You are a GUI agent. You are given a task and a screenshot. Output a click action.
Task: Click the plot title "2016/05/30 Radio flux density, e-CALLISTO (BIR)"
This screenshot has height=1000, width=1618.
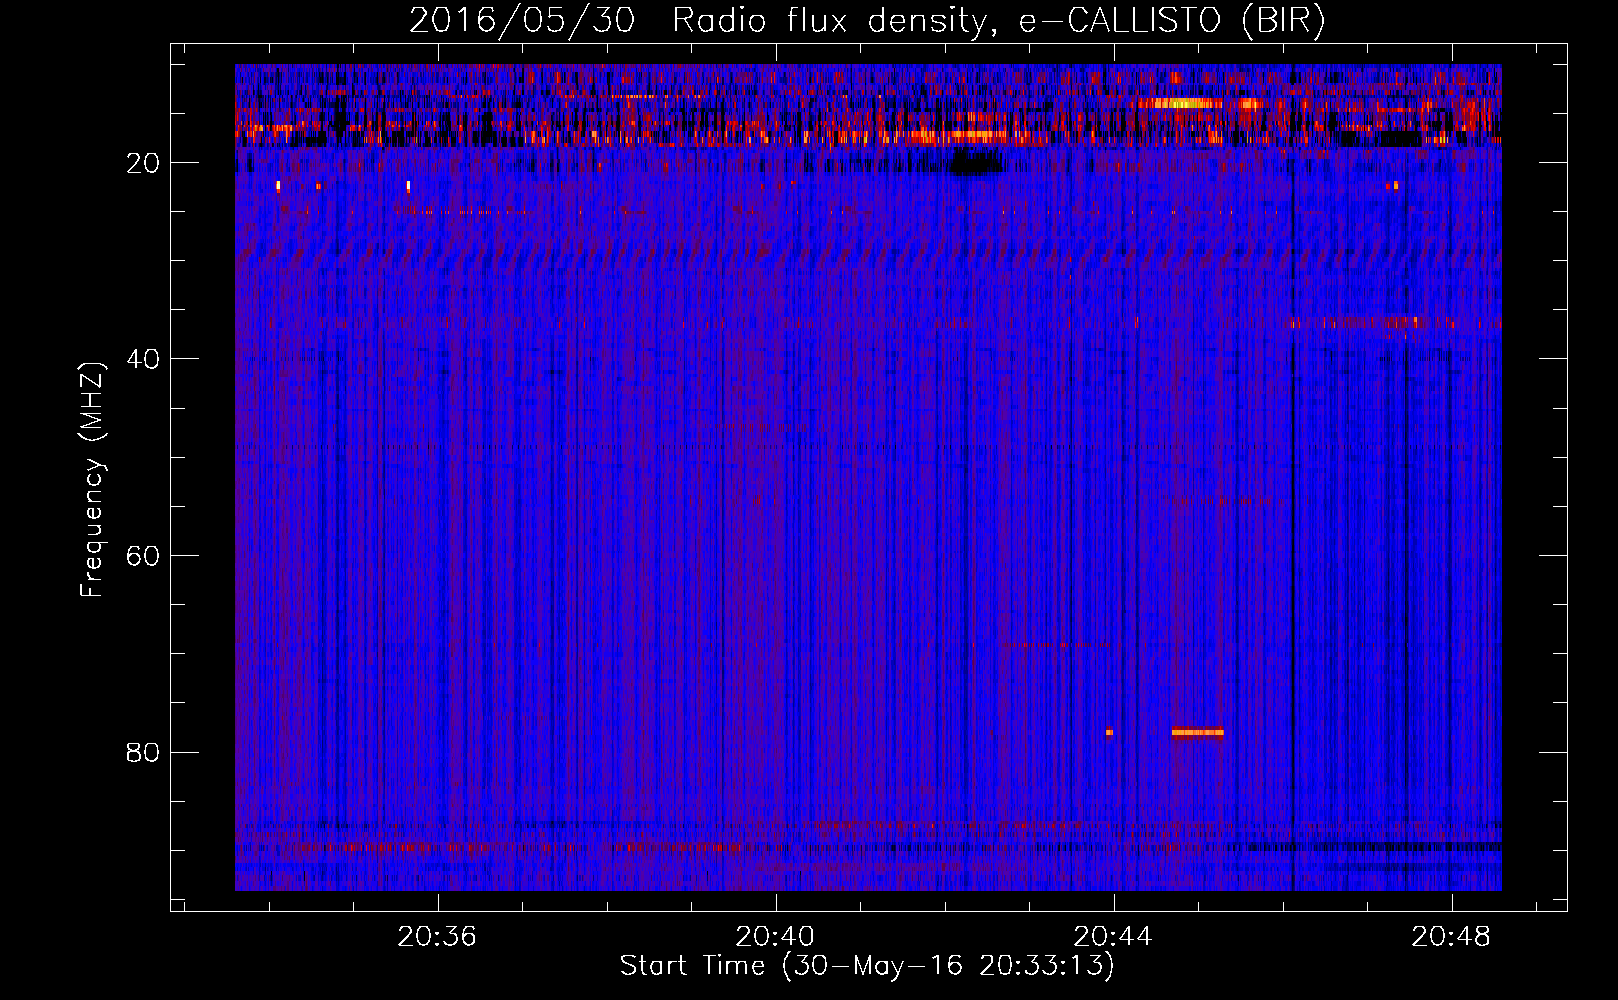click(867, 20)
